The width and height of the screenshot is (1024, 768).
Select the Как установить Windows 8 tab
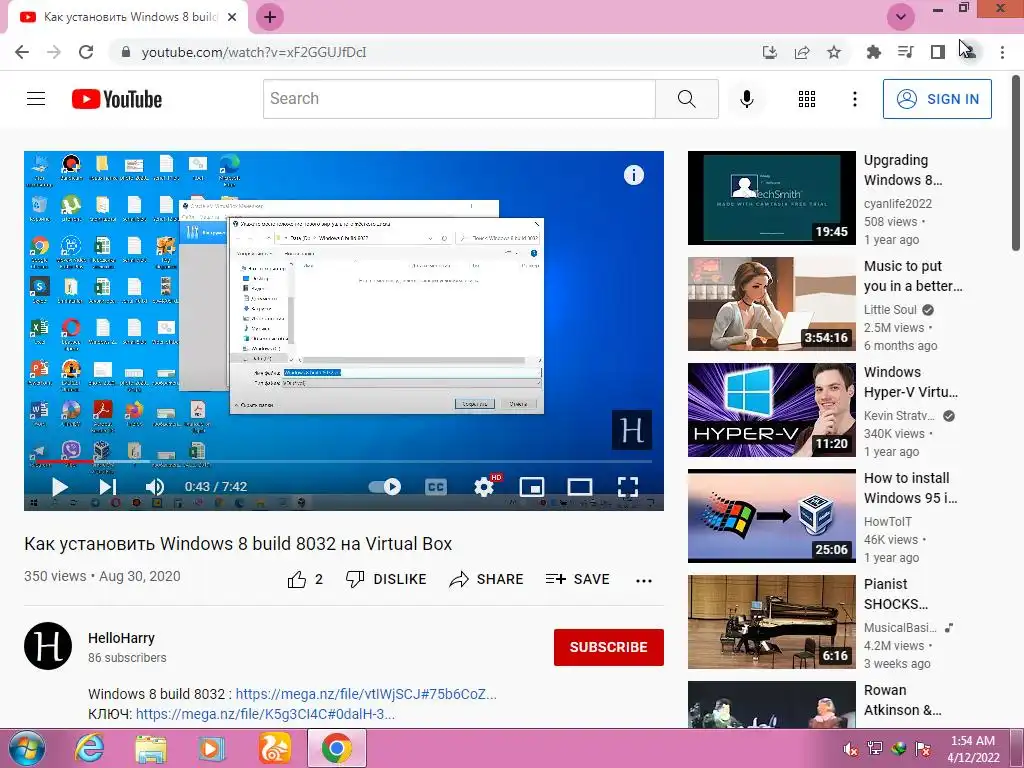(x=128, y=17)
